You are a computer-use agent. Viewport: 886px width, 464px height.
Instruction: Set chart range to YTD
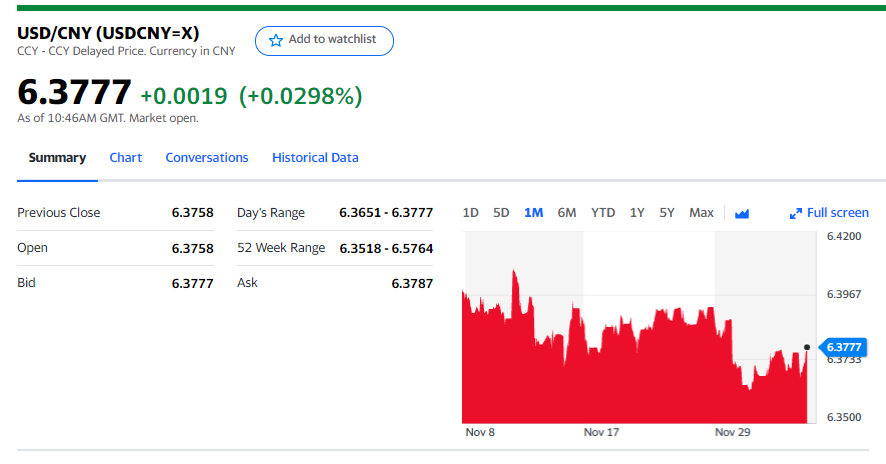(x=603, y=213)
